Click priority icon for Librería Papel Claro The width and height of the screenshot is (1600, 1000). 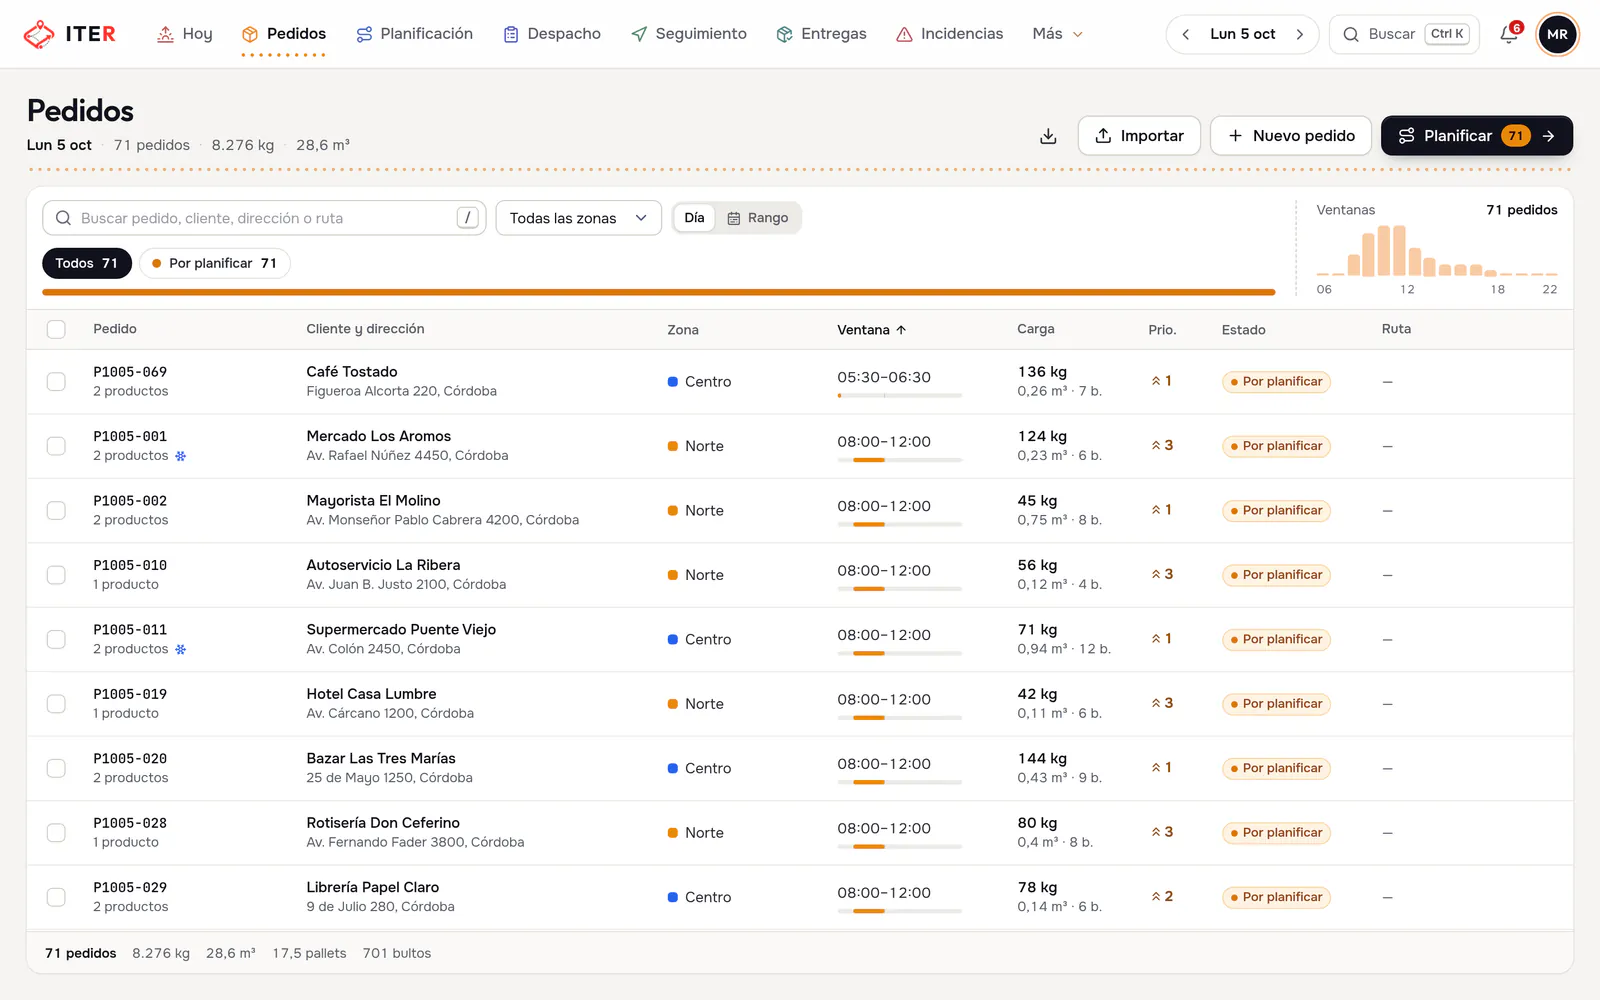pyautogui.click(x=1156, y=897)
